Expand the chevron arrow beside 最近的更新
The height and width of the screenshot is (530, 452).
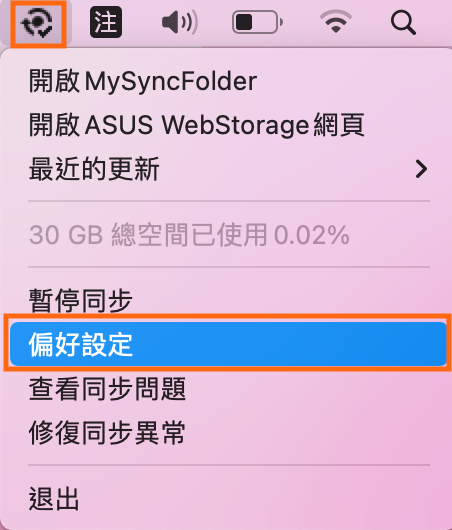pyautogui.click(x=421, y=169)
